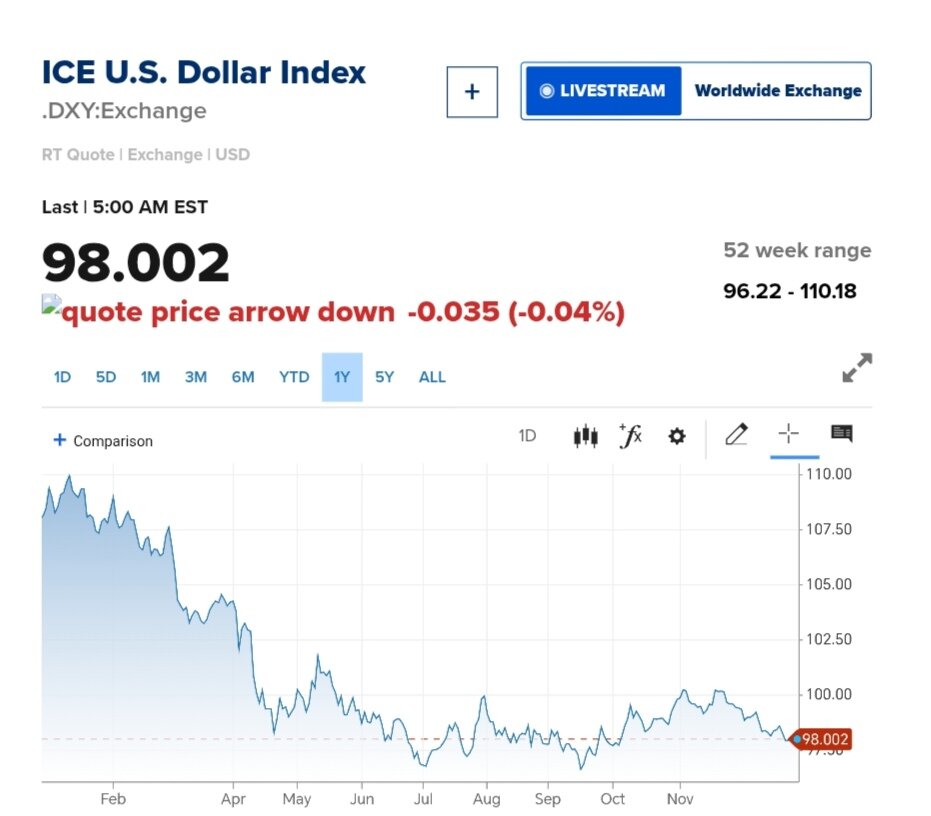Add the Dollar Index to watchlist with plus button
This screenshot has width=931, height=816.
472,92
